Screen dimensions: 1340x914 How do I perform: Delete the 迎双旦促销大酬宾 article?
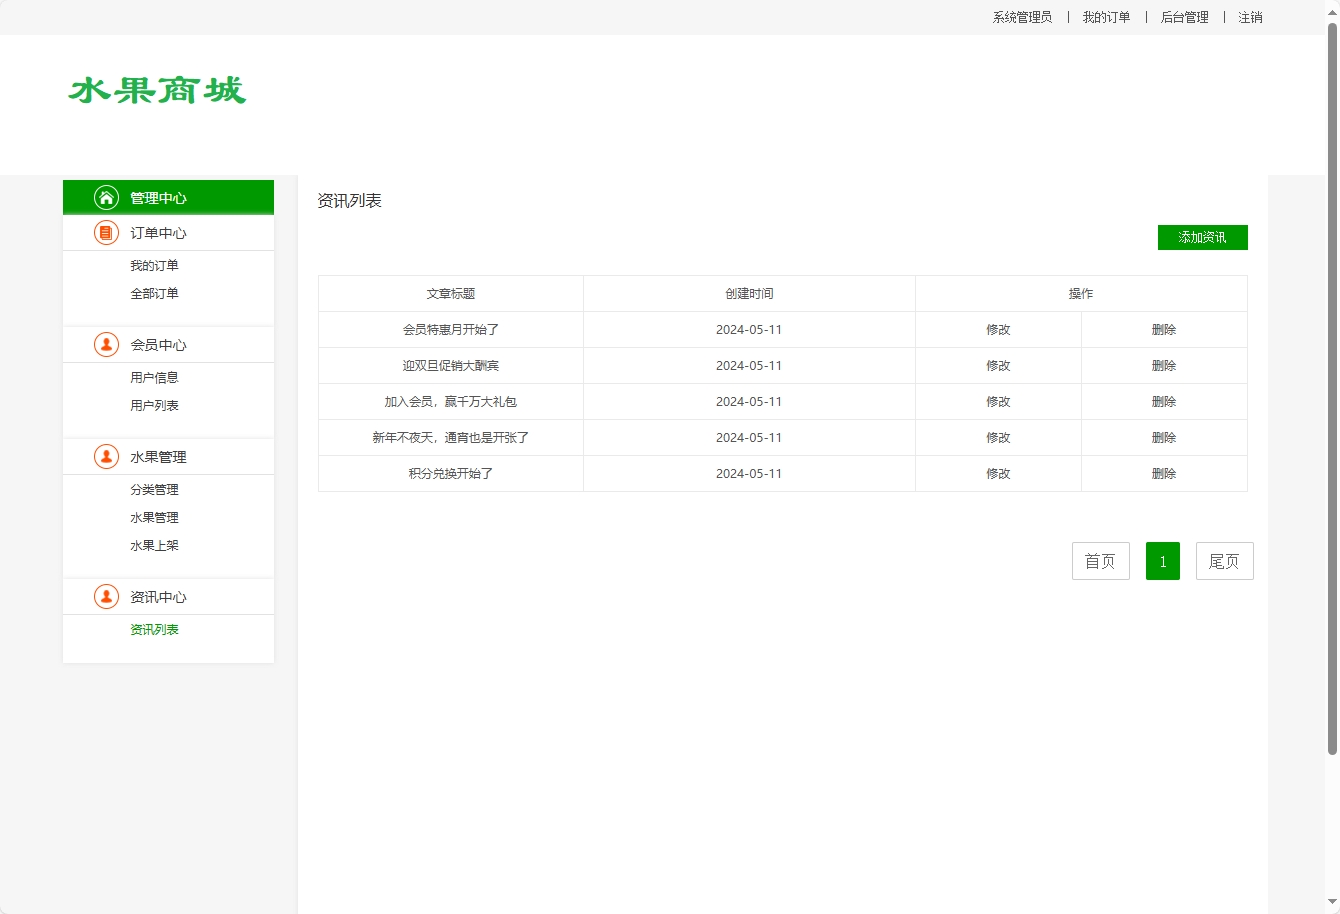pos(1164,366)
